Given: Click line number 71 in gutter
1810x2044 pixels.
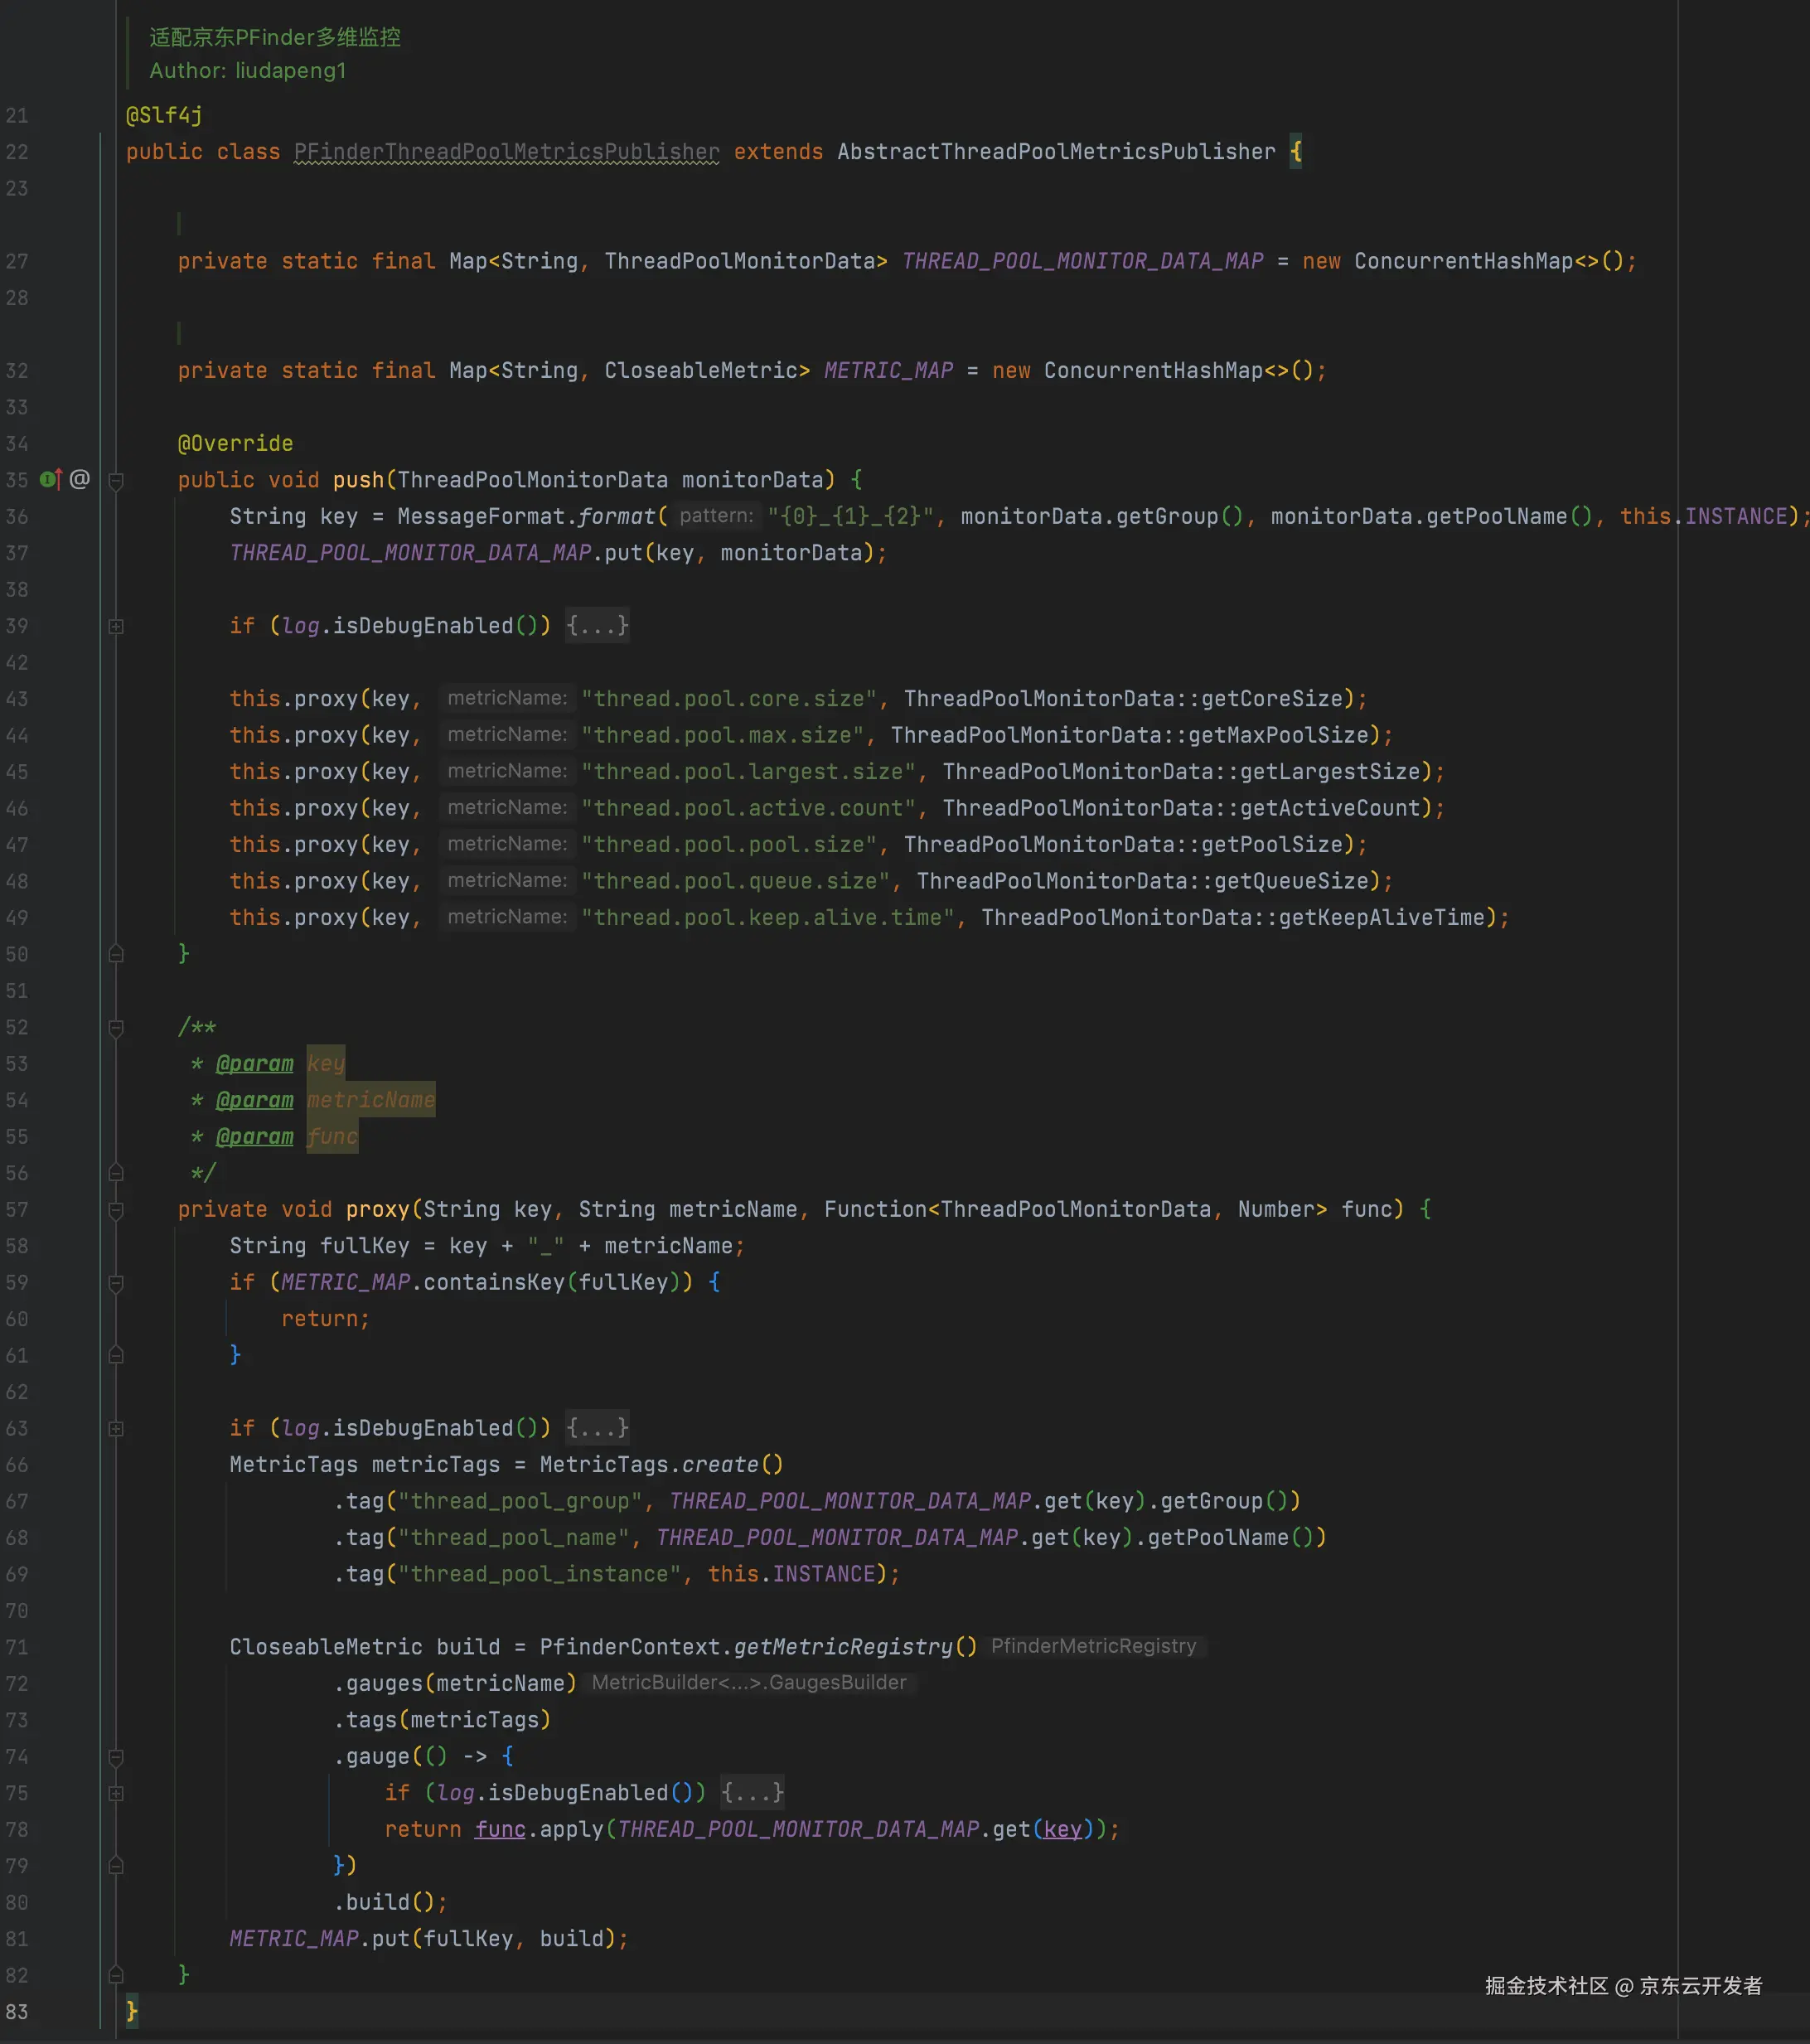Looking at the screenshot, I should [x=17, y=1647].
